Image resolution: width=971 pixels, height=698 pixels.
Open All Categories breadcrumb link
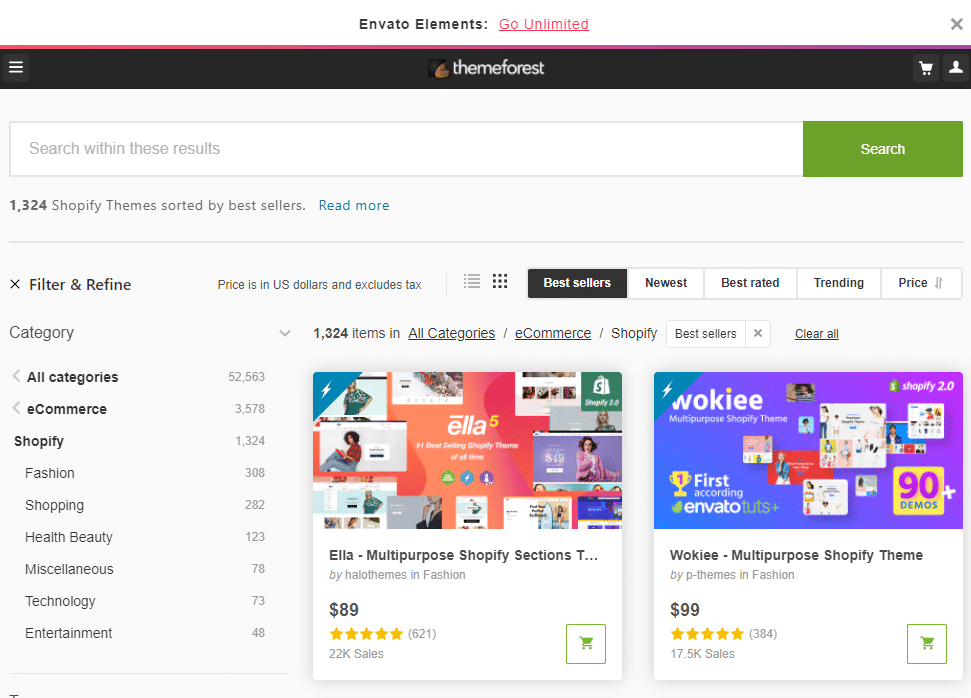[451, 333]
